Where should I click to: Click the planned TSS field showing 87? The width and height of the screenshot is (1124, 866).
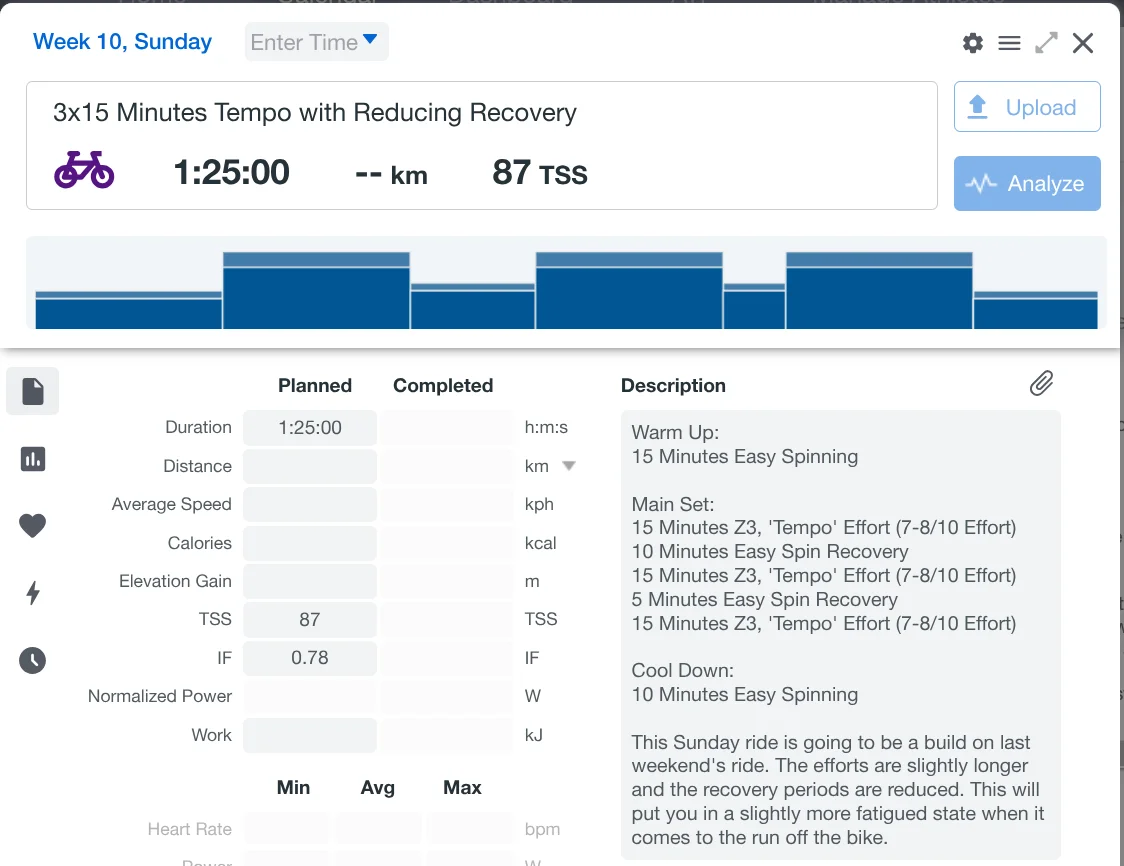tap(310, 620)
